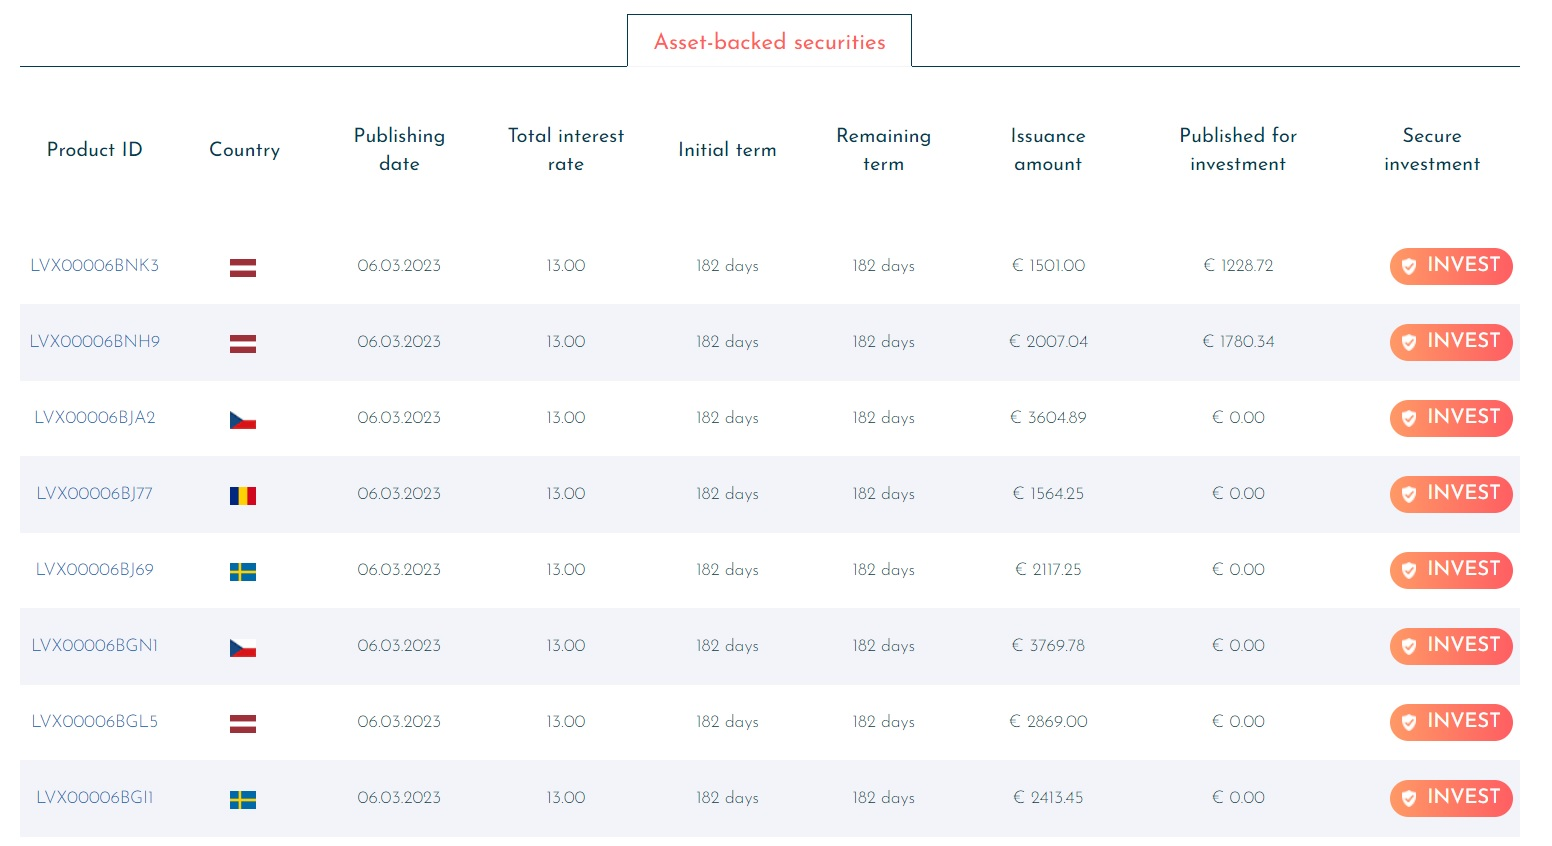Select issuance amount € 2869.00
The image size is (1552, 846).
(x=1048, y=722)
